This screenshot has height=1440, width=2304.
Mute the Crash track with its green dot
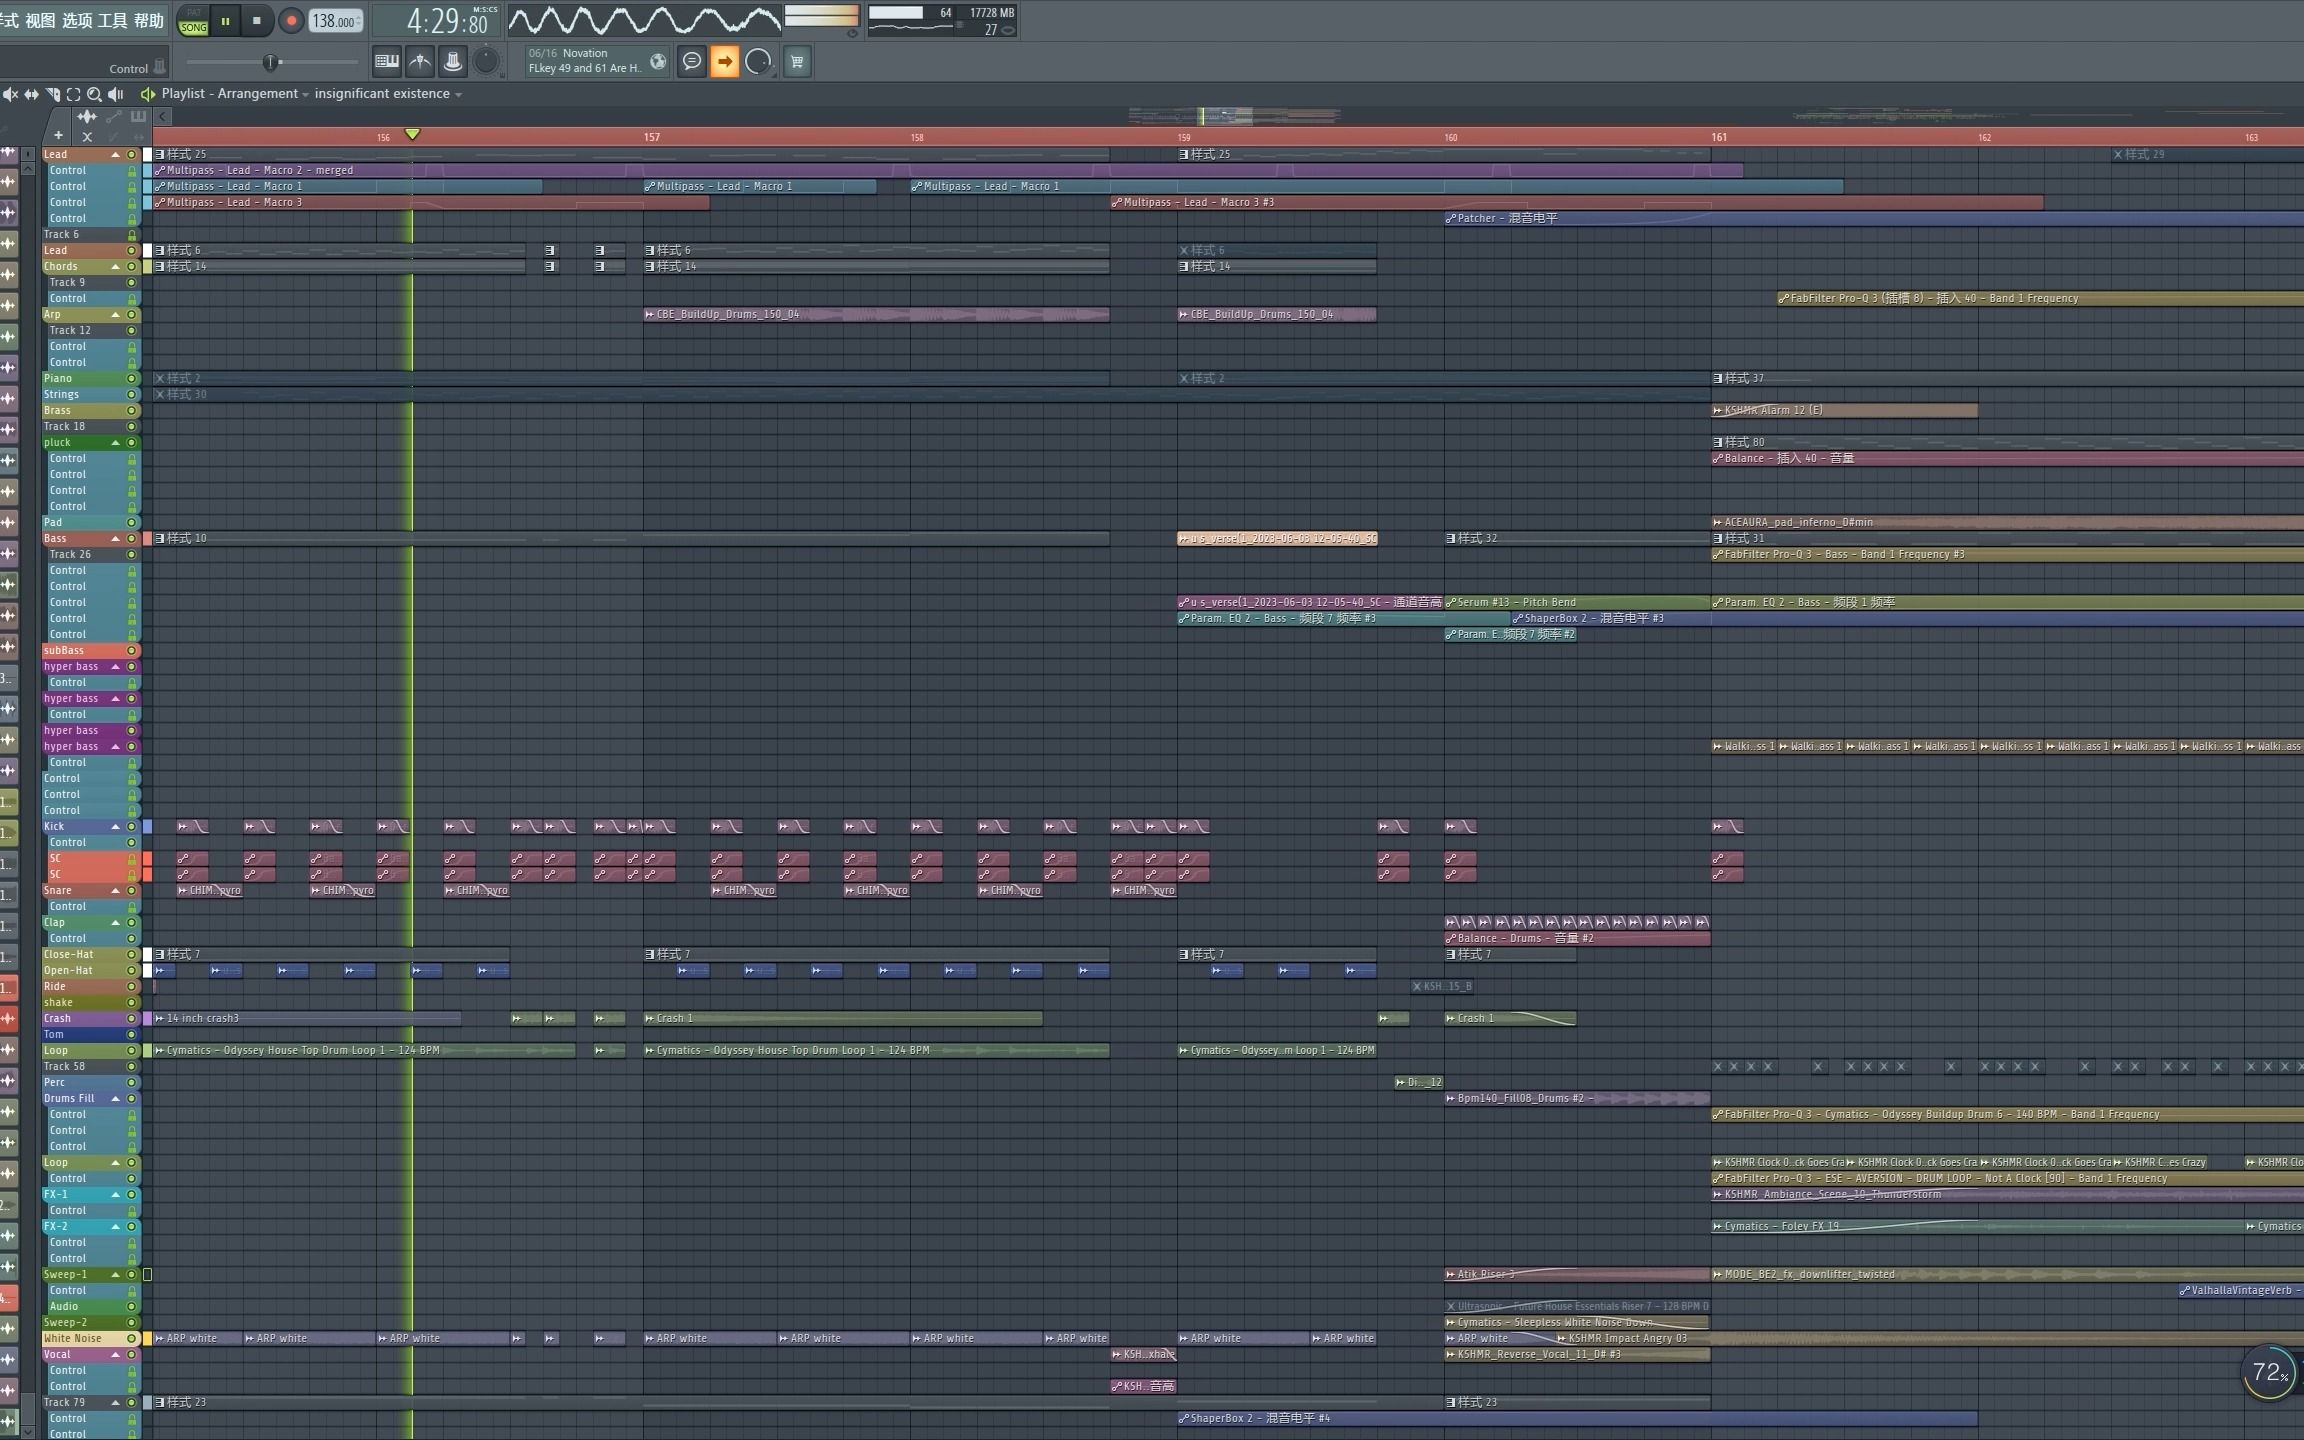(131, 1019)
